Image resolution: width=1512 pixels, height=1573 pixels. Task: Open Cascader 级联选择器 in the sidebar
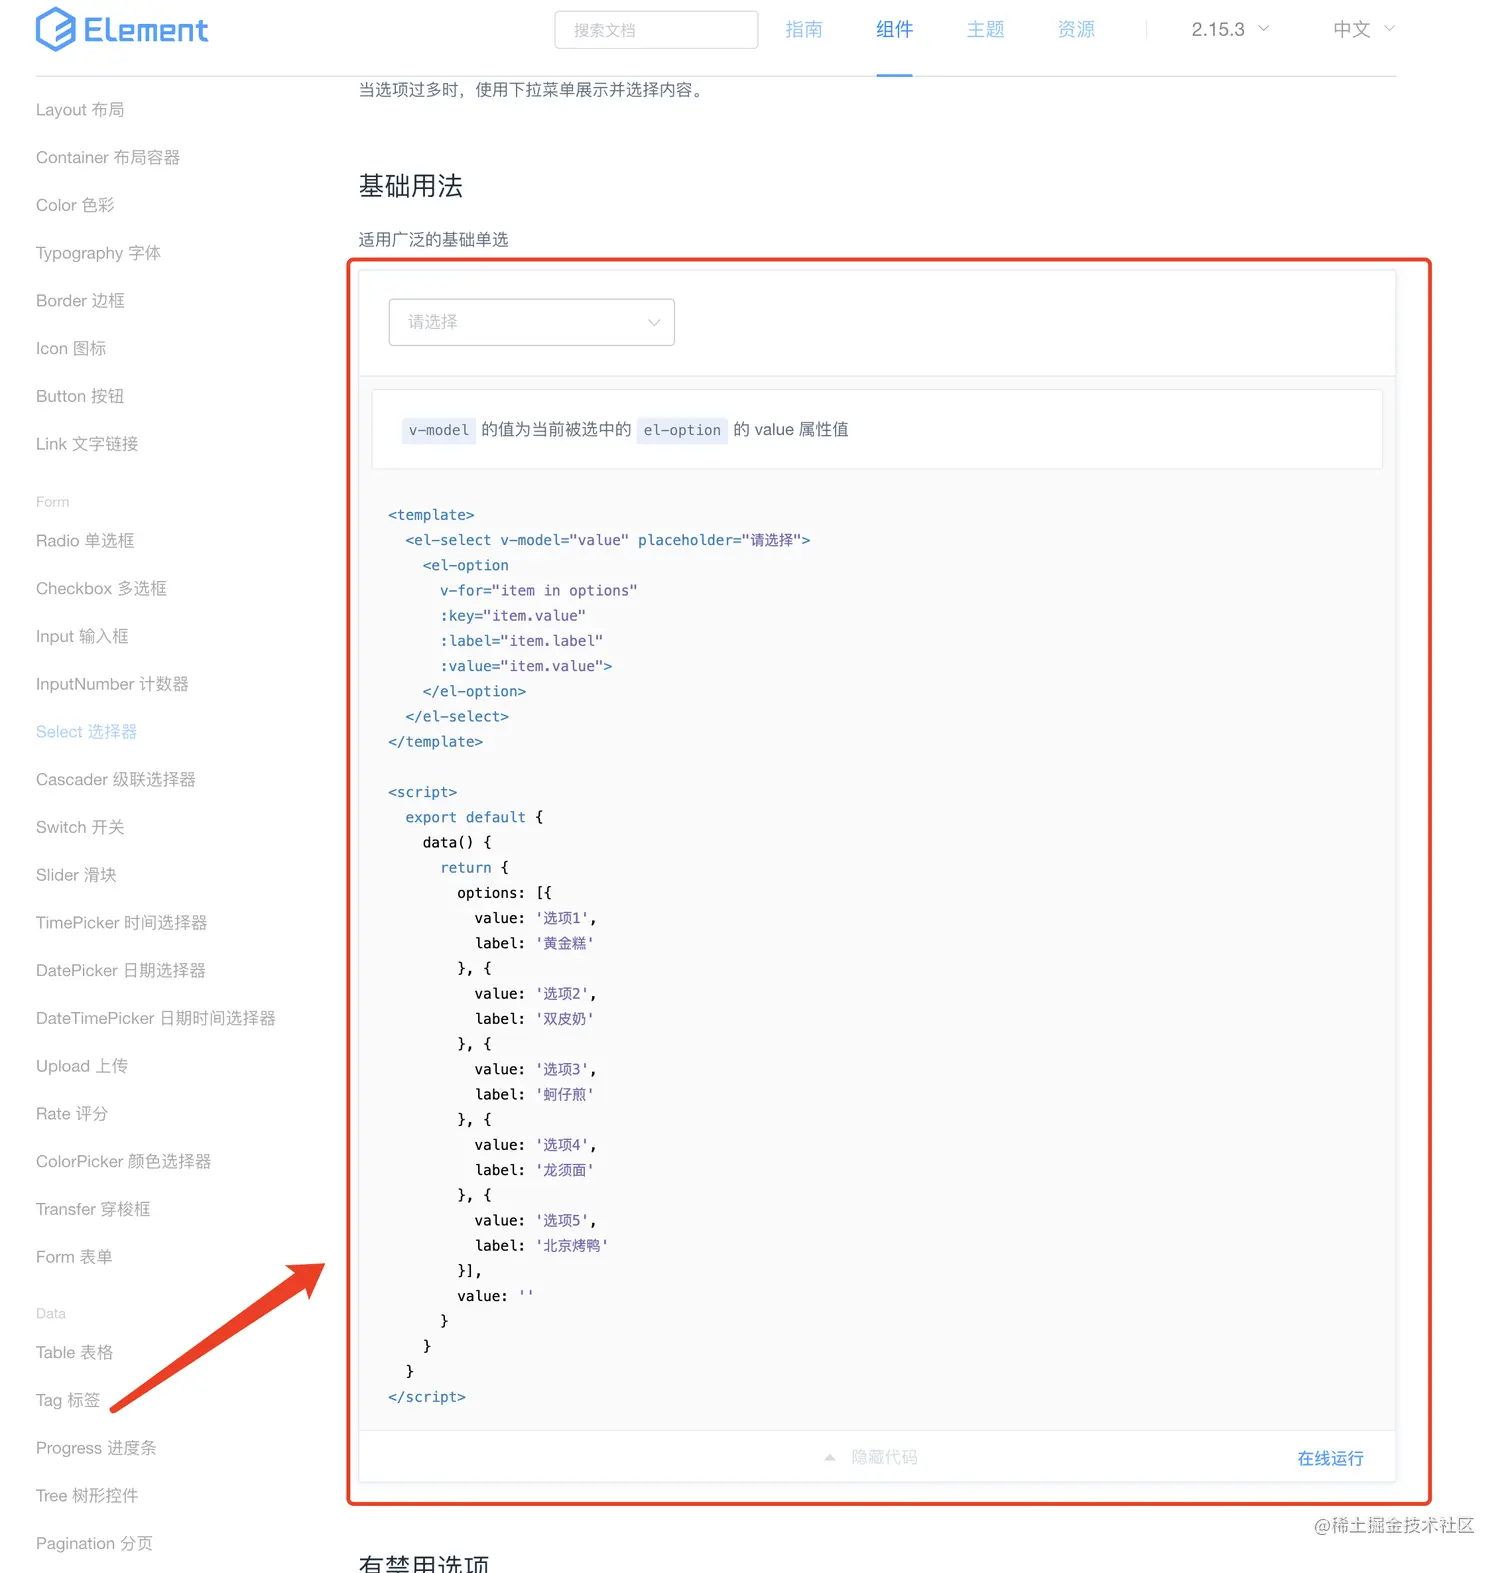click(x=116, y=780)
